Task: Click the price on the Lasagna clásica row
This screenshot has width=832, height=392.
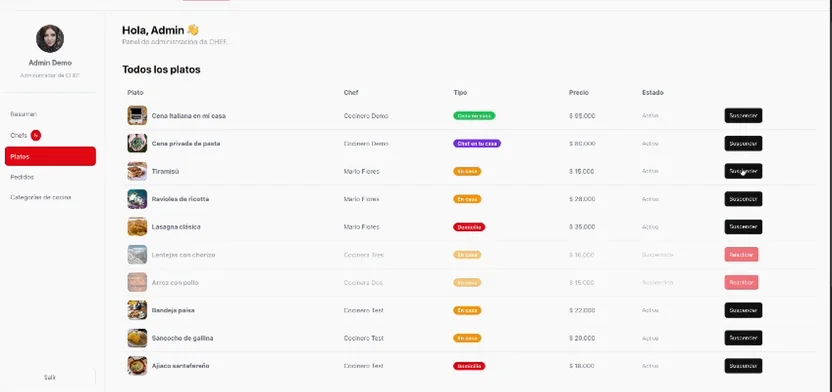Action: click(x=582, y=227)
